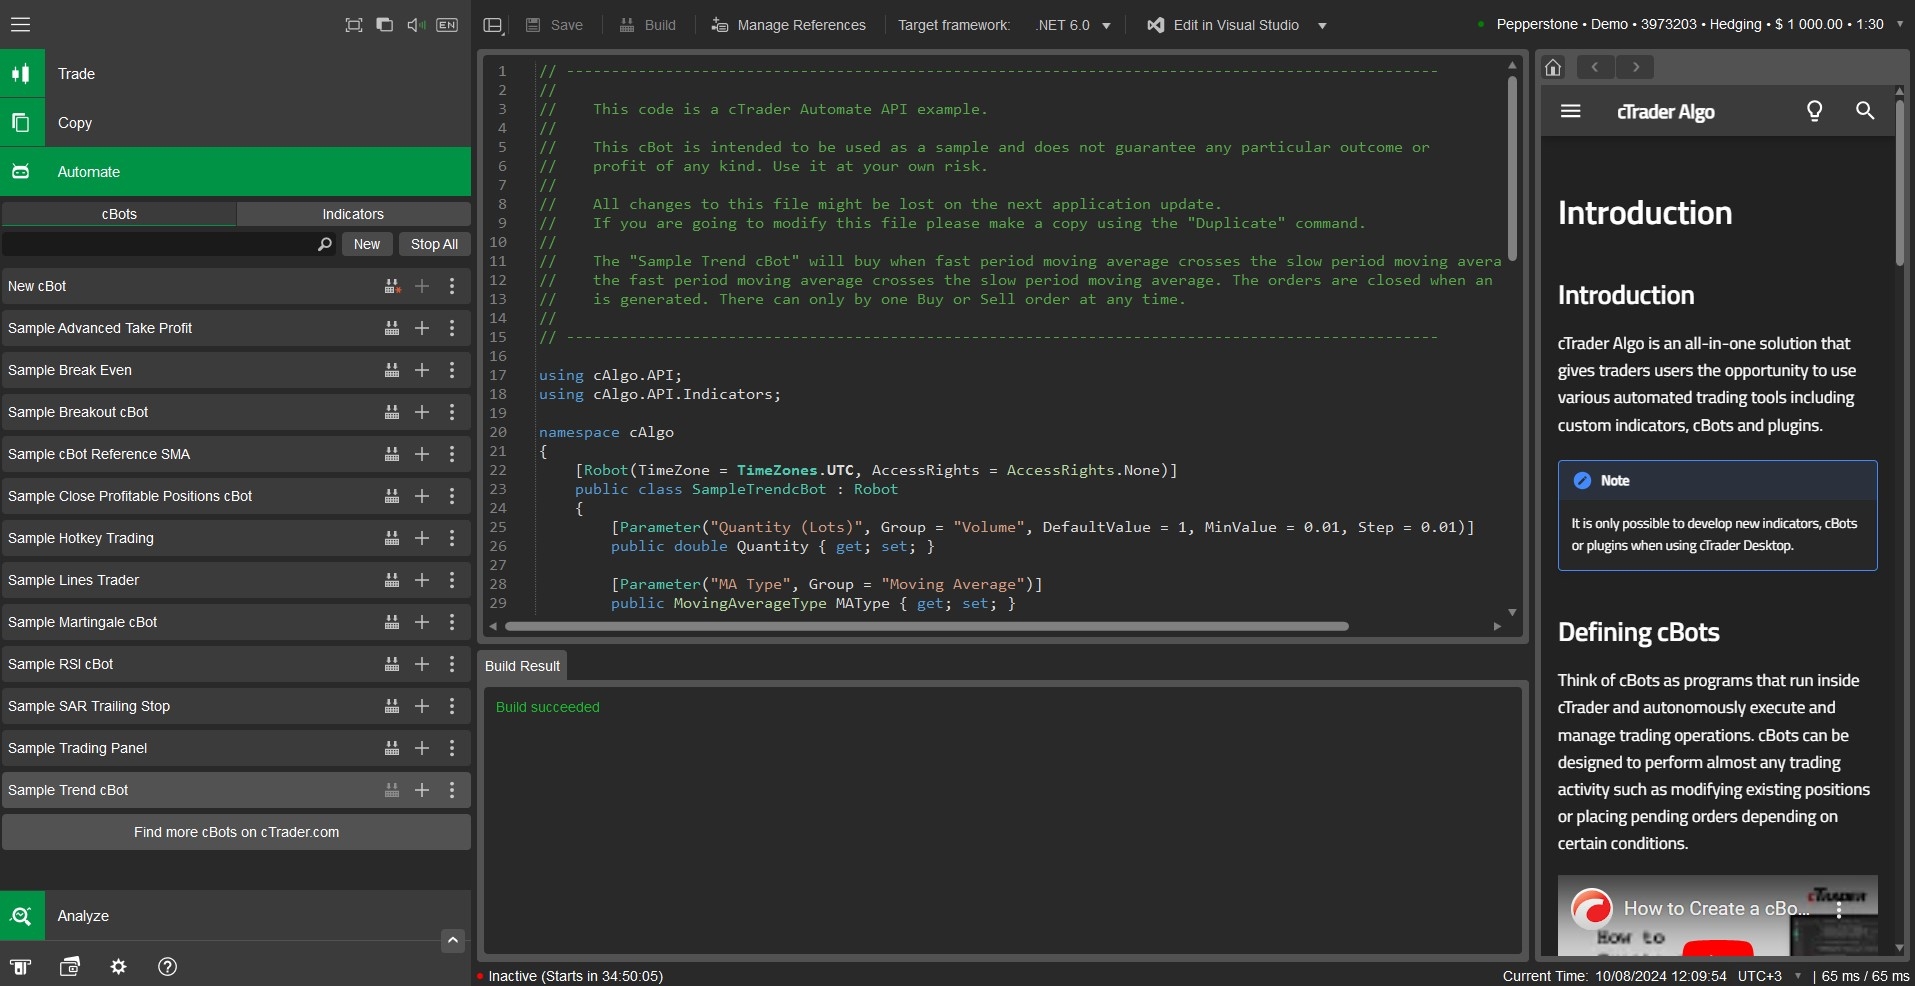Add instance to Sample Trend cBot

[x=422, y=790]
